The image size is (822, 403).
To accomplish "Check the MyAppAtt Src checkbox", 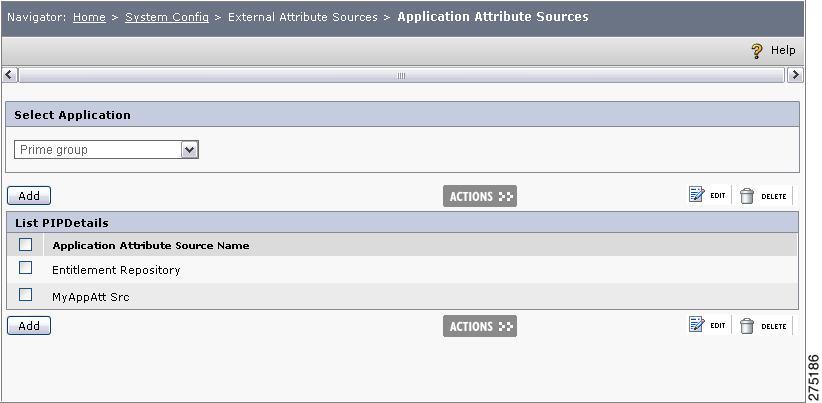I will pyautogui.click(x=25, y=295).
